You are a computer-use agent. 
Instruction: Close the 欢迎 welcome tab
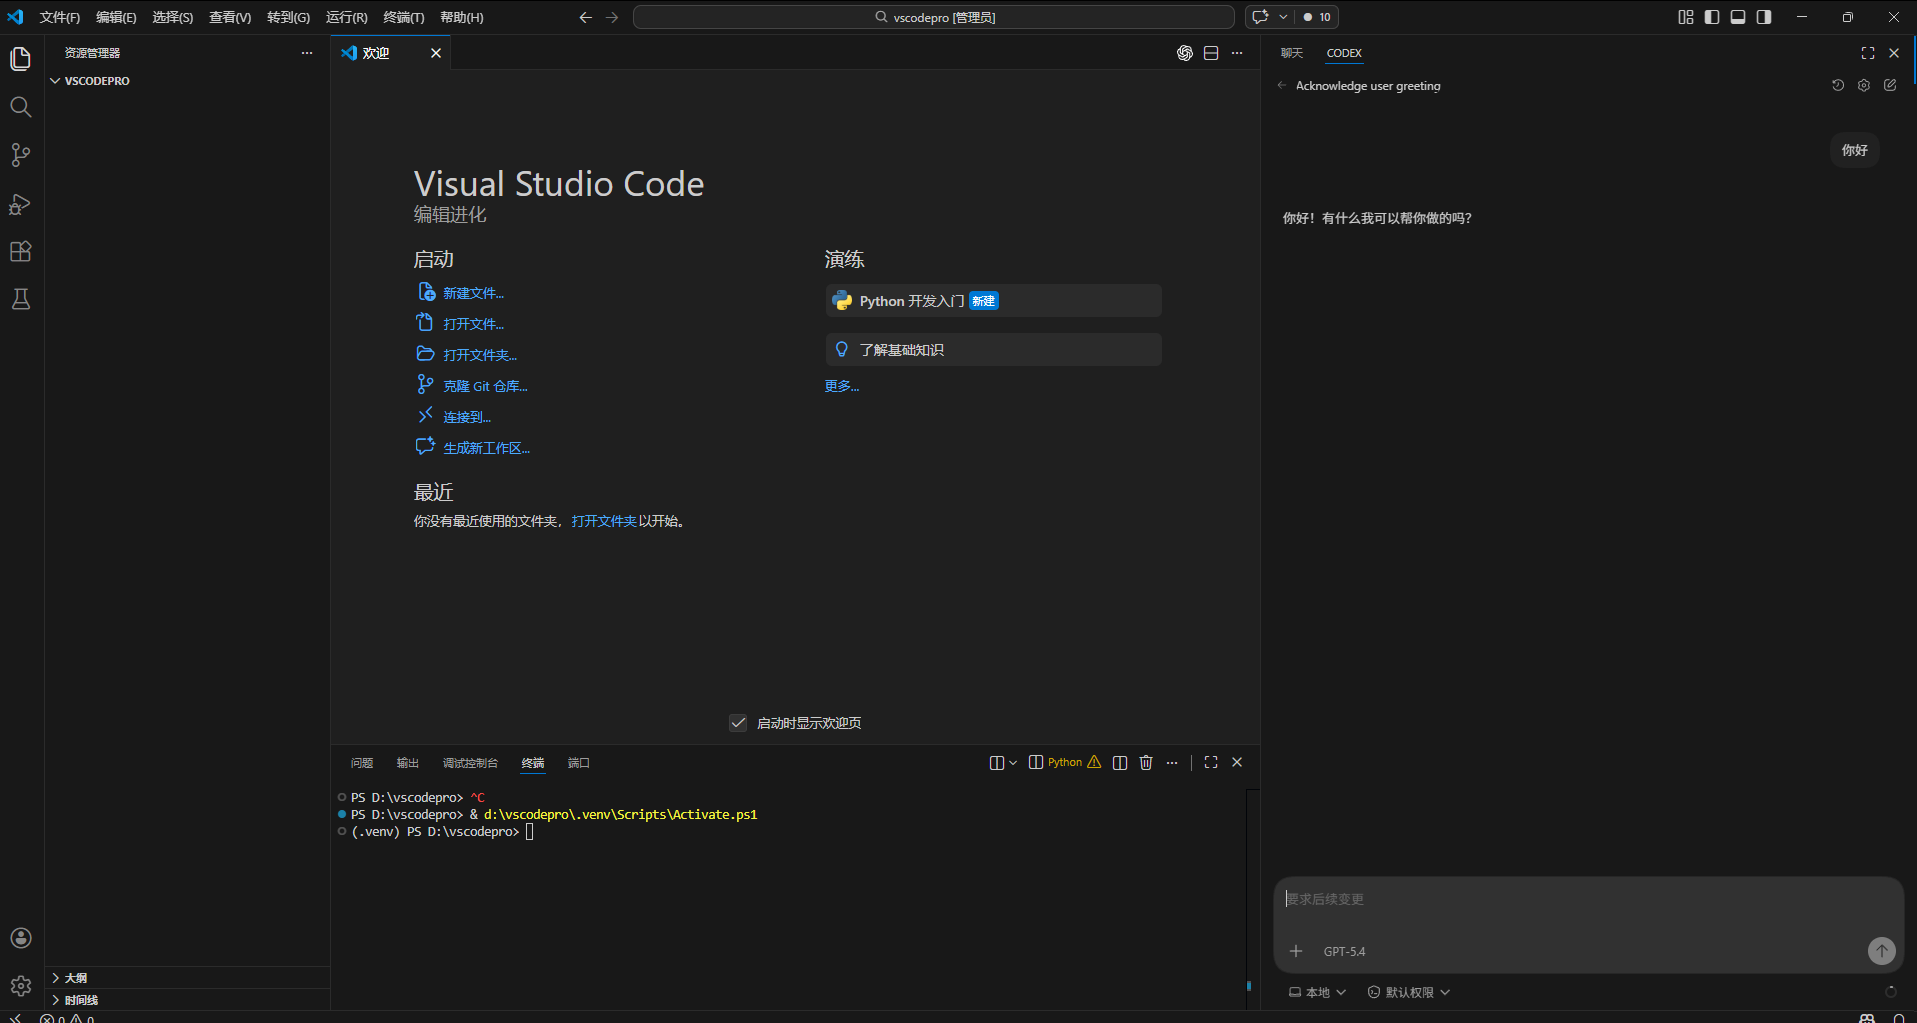click(436, 53)
